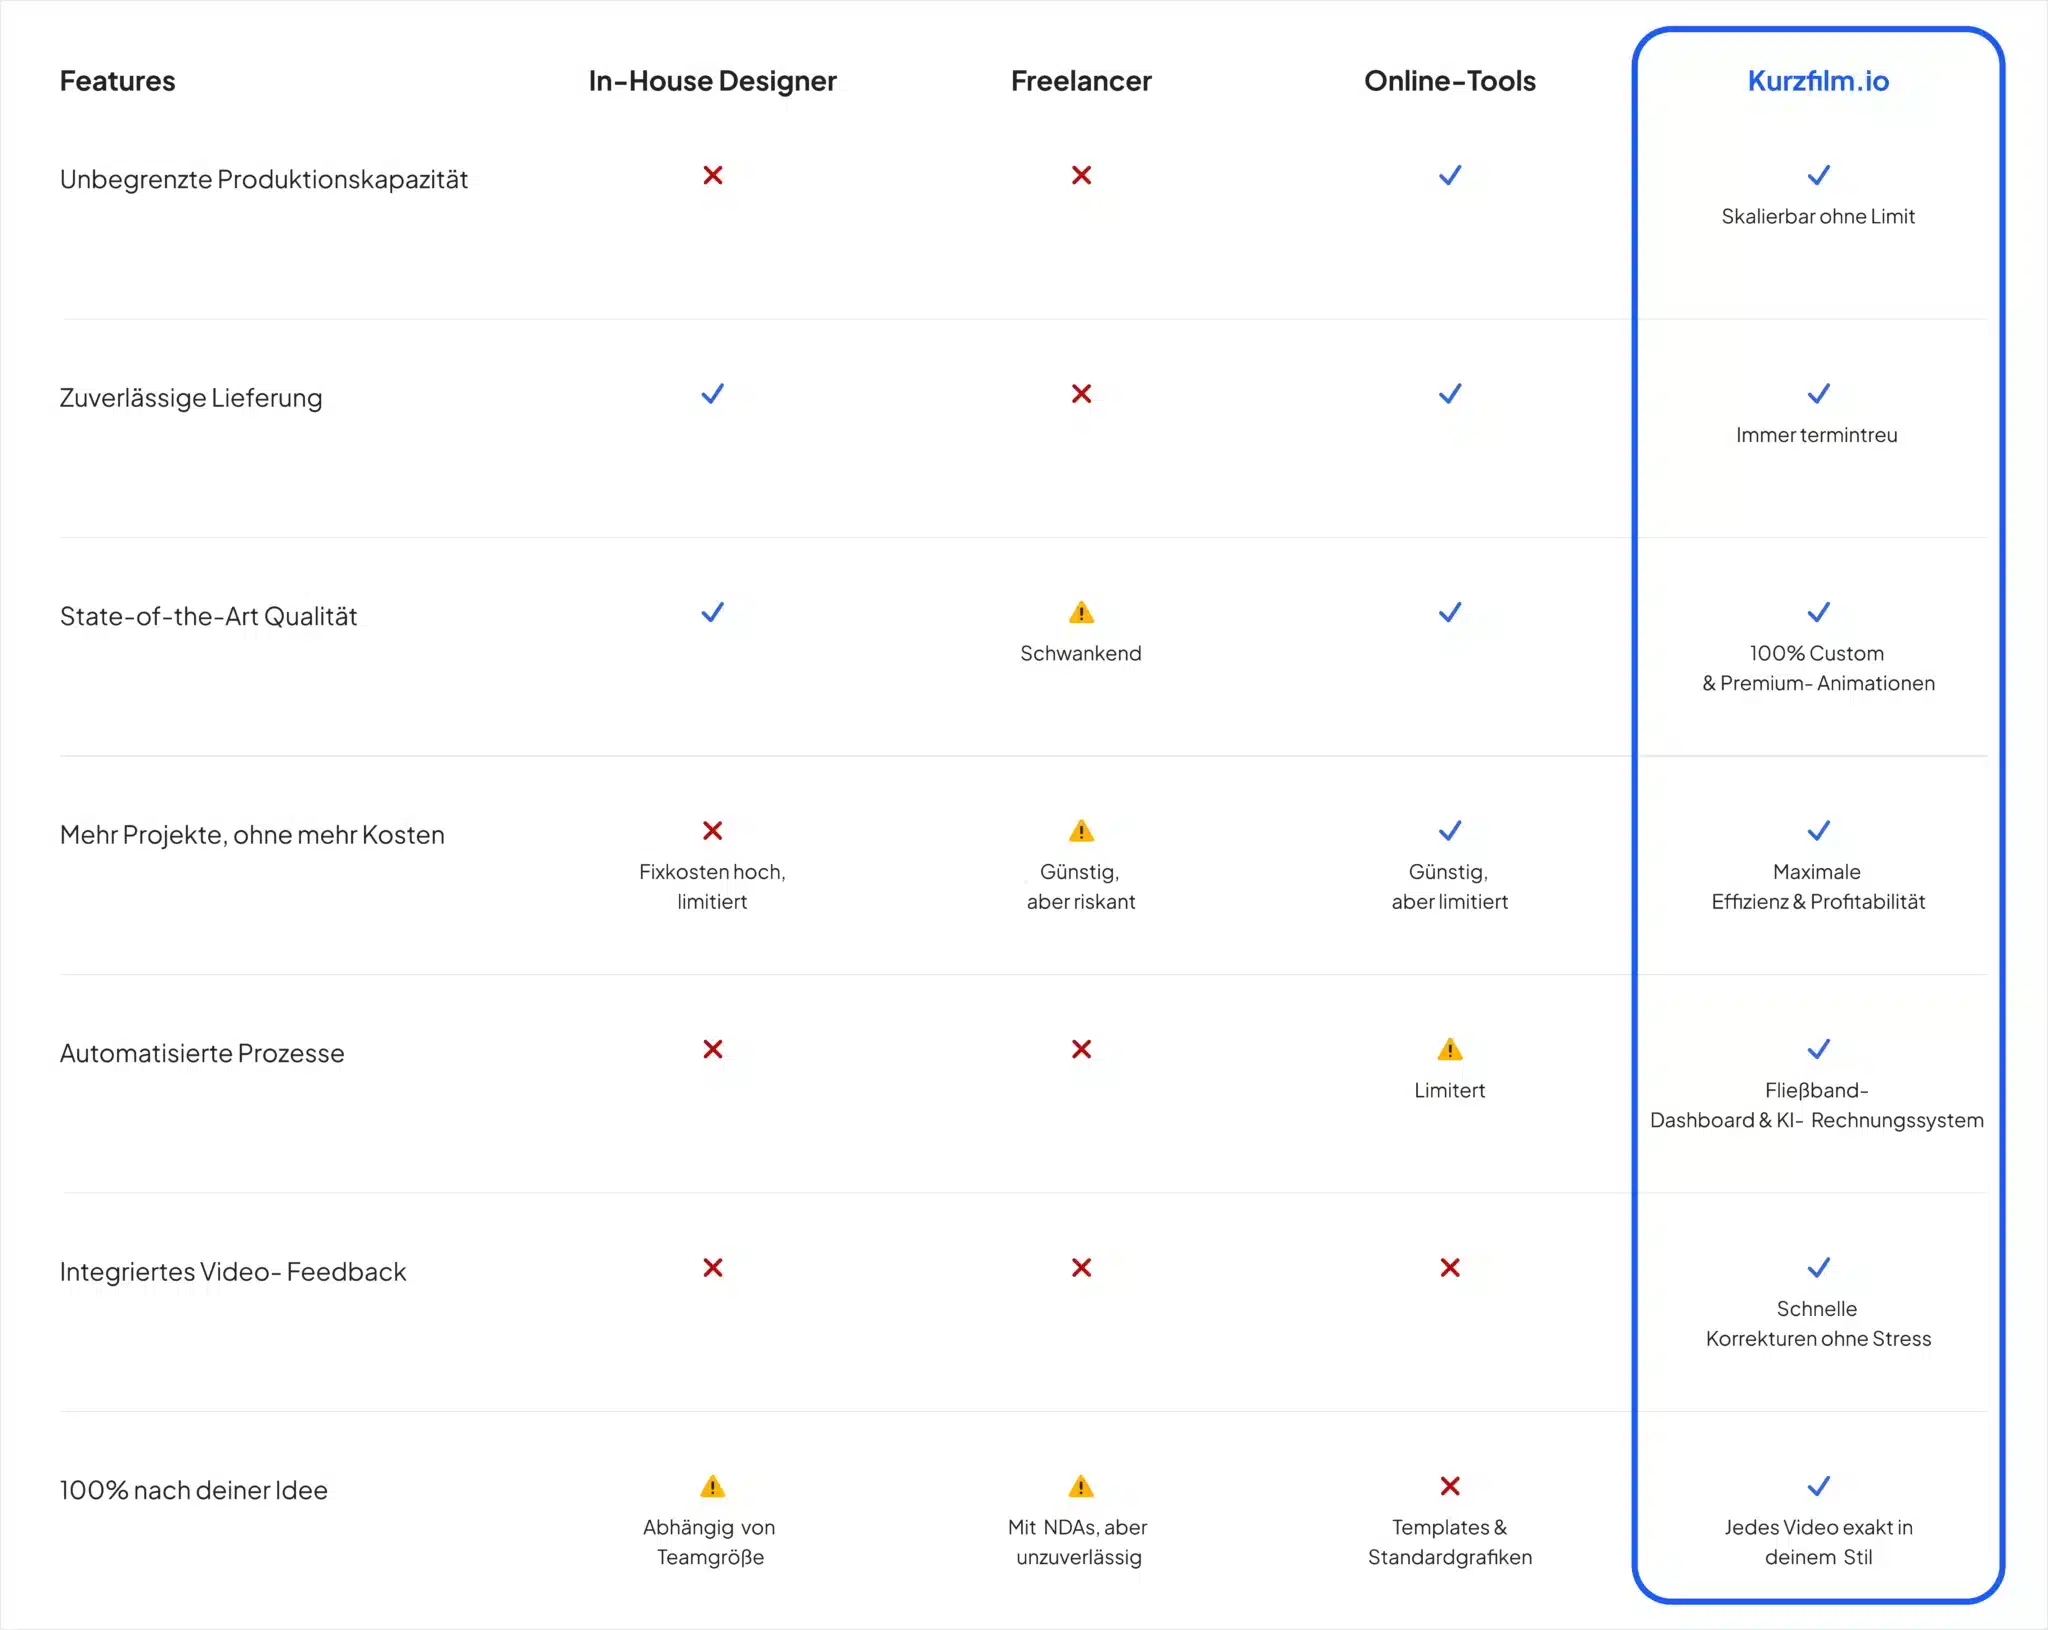Click the 'Dashboard & KI- Rechnungssystem' text
The height and width of the screenshot is (1630, 2048).
pyautogui.click(x=1817, y=1120)
